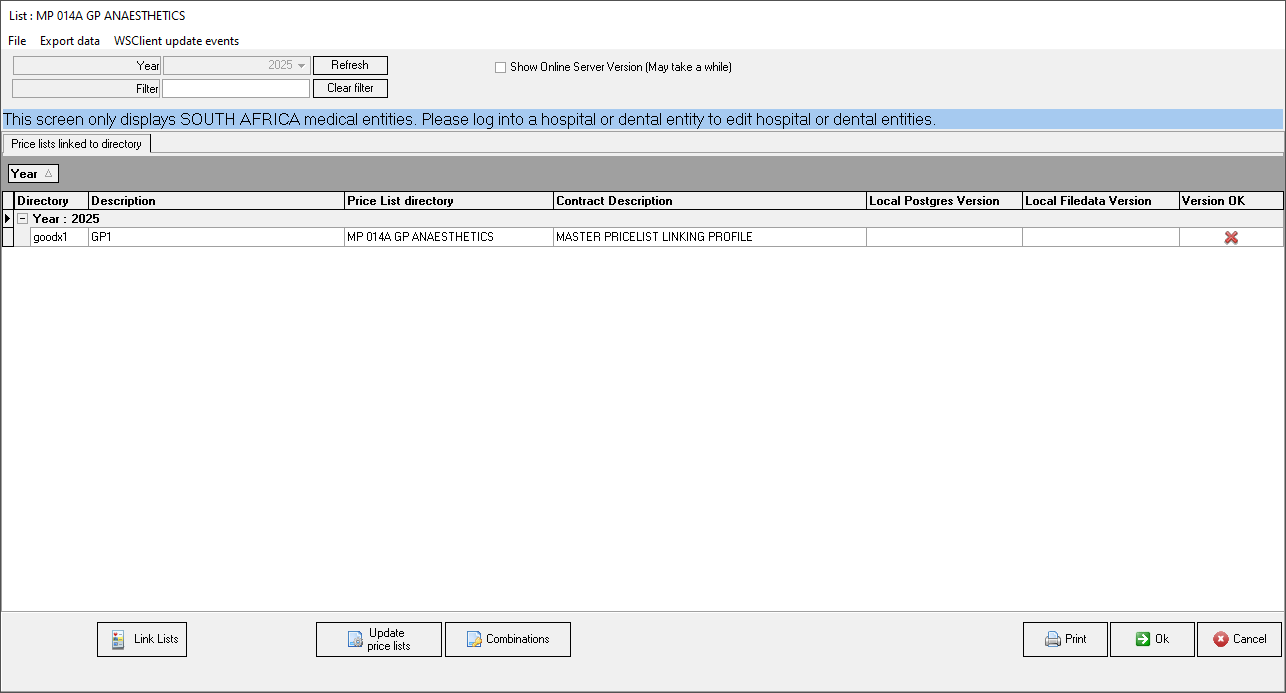Open the Export data menu
The height and width of the screenshot is (693, 1286).
[x=70, y=41]
